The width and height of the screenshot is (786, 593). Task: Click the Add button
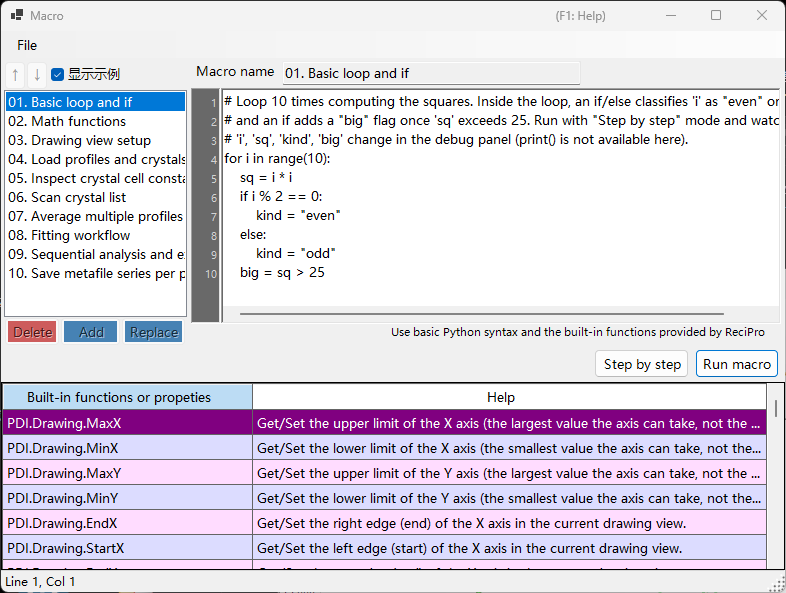pyautogui.click(x=91, y=332)
